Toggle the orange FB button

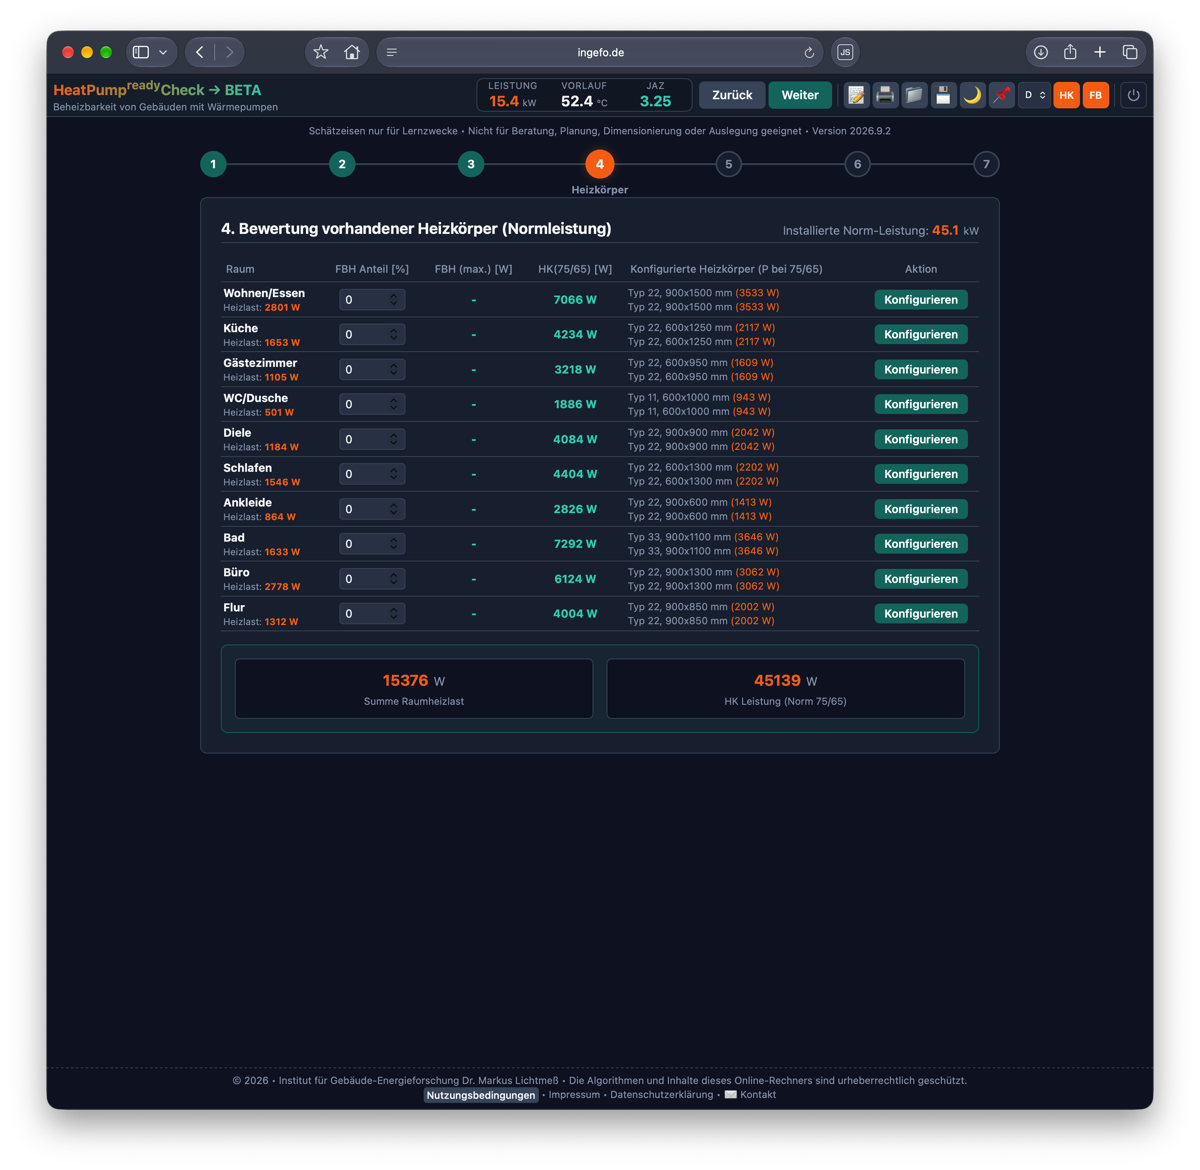[1096, 95]
